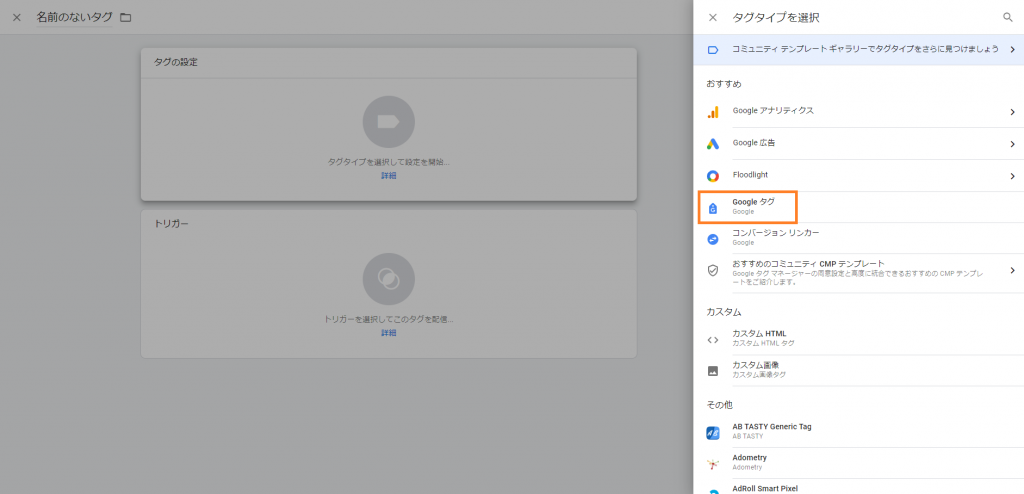Click the trigger placeholder circle icon

coord(389,279)
